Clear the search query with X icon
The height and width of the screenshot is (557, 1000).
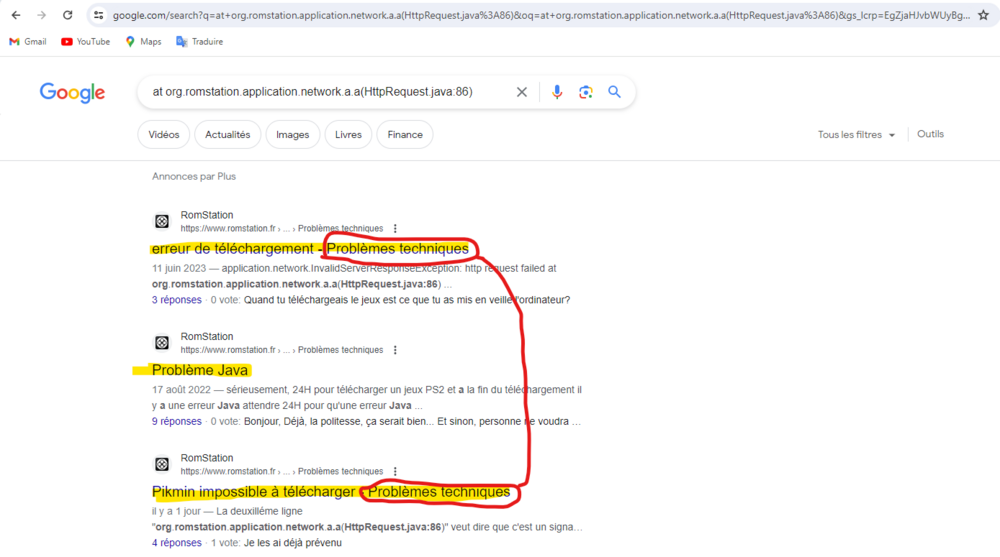pos(521,92)
